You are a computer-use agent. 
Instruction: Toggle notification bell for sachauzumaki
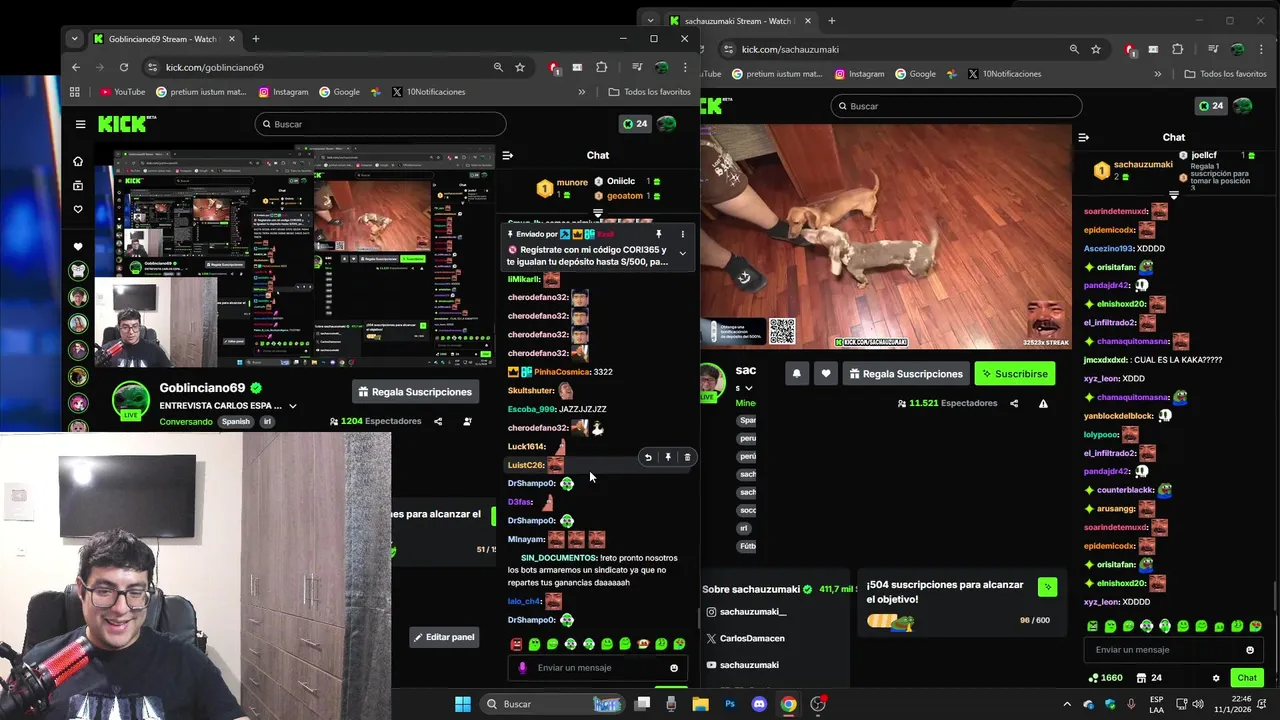797,373
